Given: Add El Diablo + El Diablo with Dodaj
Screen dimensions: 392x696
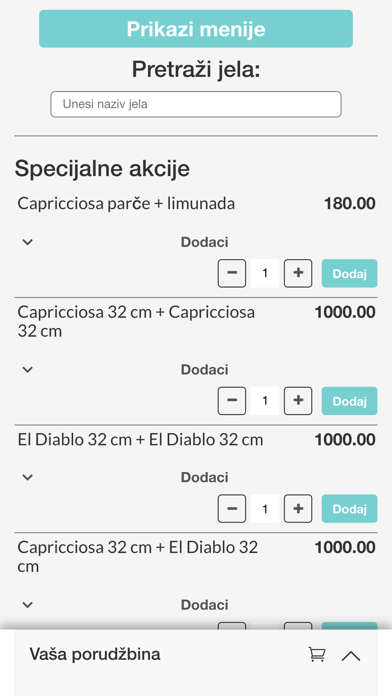Looking at the screenshot, I should click(x=349, y=508).
